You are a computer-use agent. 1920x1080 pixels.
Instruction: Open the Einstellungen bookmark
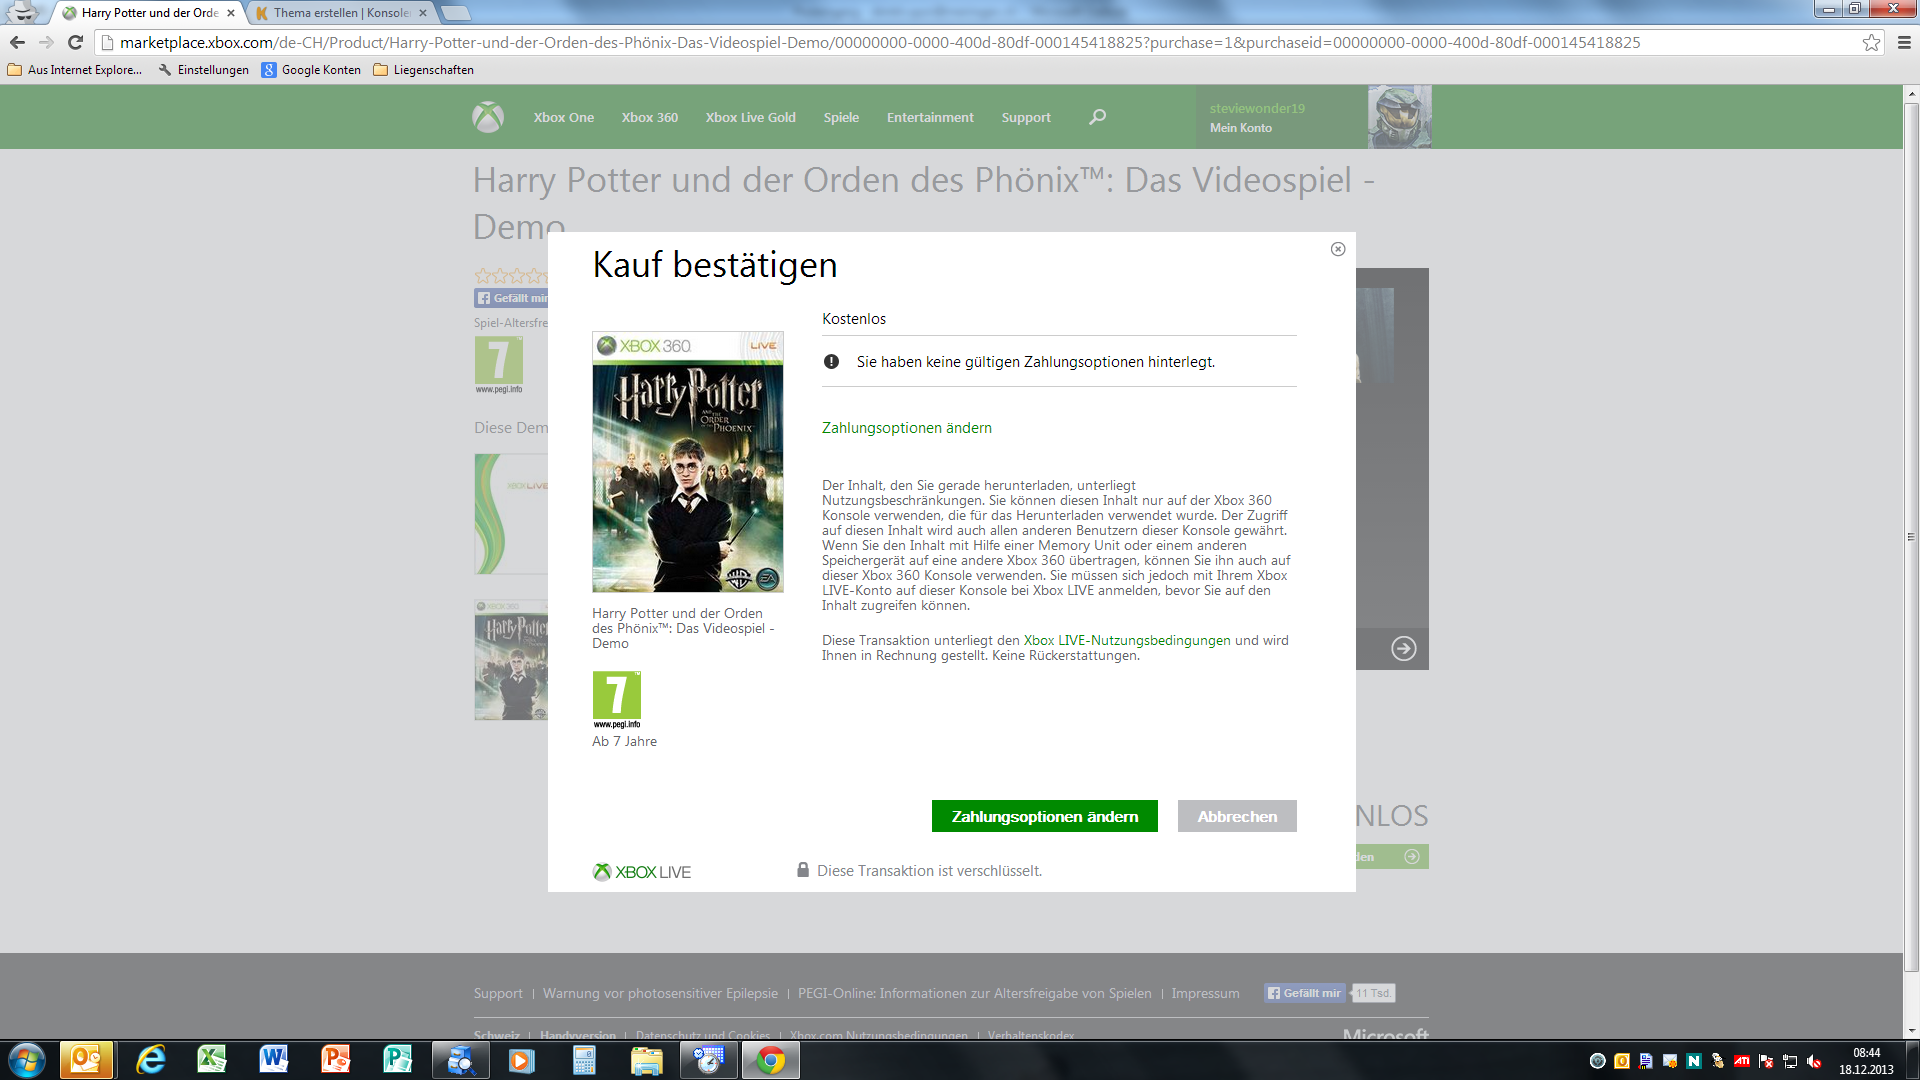(204, 70)
